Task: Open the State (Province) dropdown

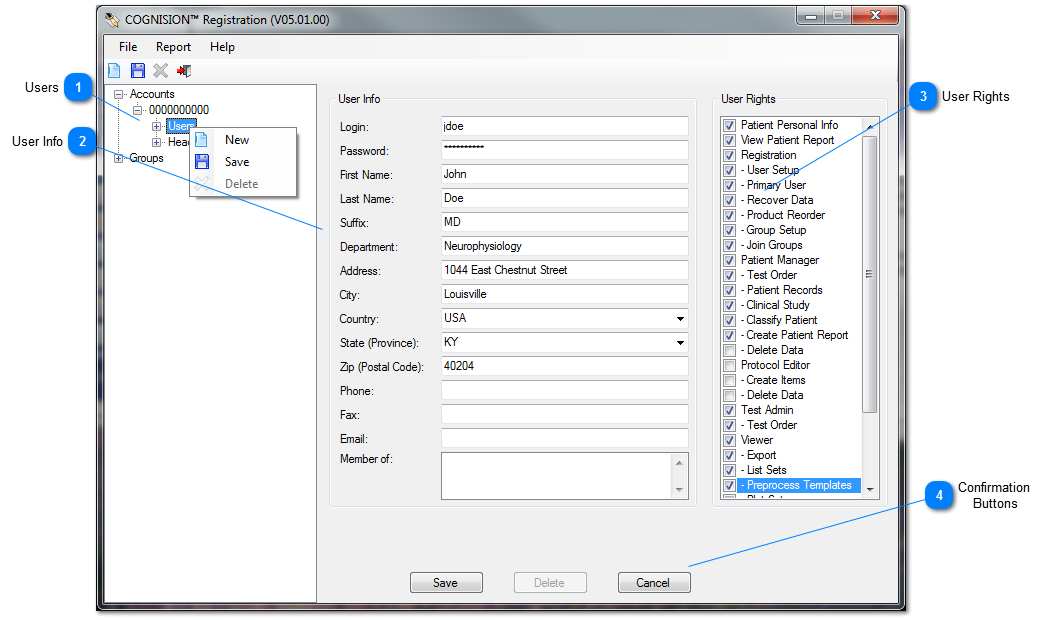Action: pyautogui.click(x=680, y=343)
